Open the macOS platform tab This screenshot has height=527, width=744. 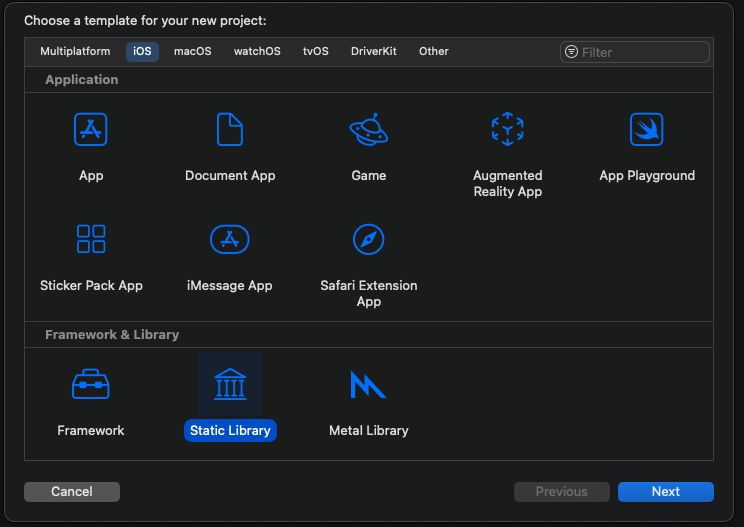193,51
